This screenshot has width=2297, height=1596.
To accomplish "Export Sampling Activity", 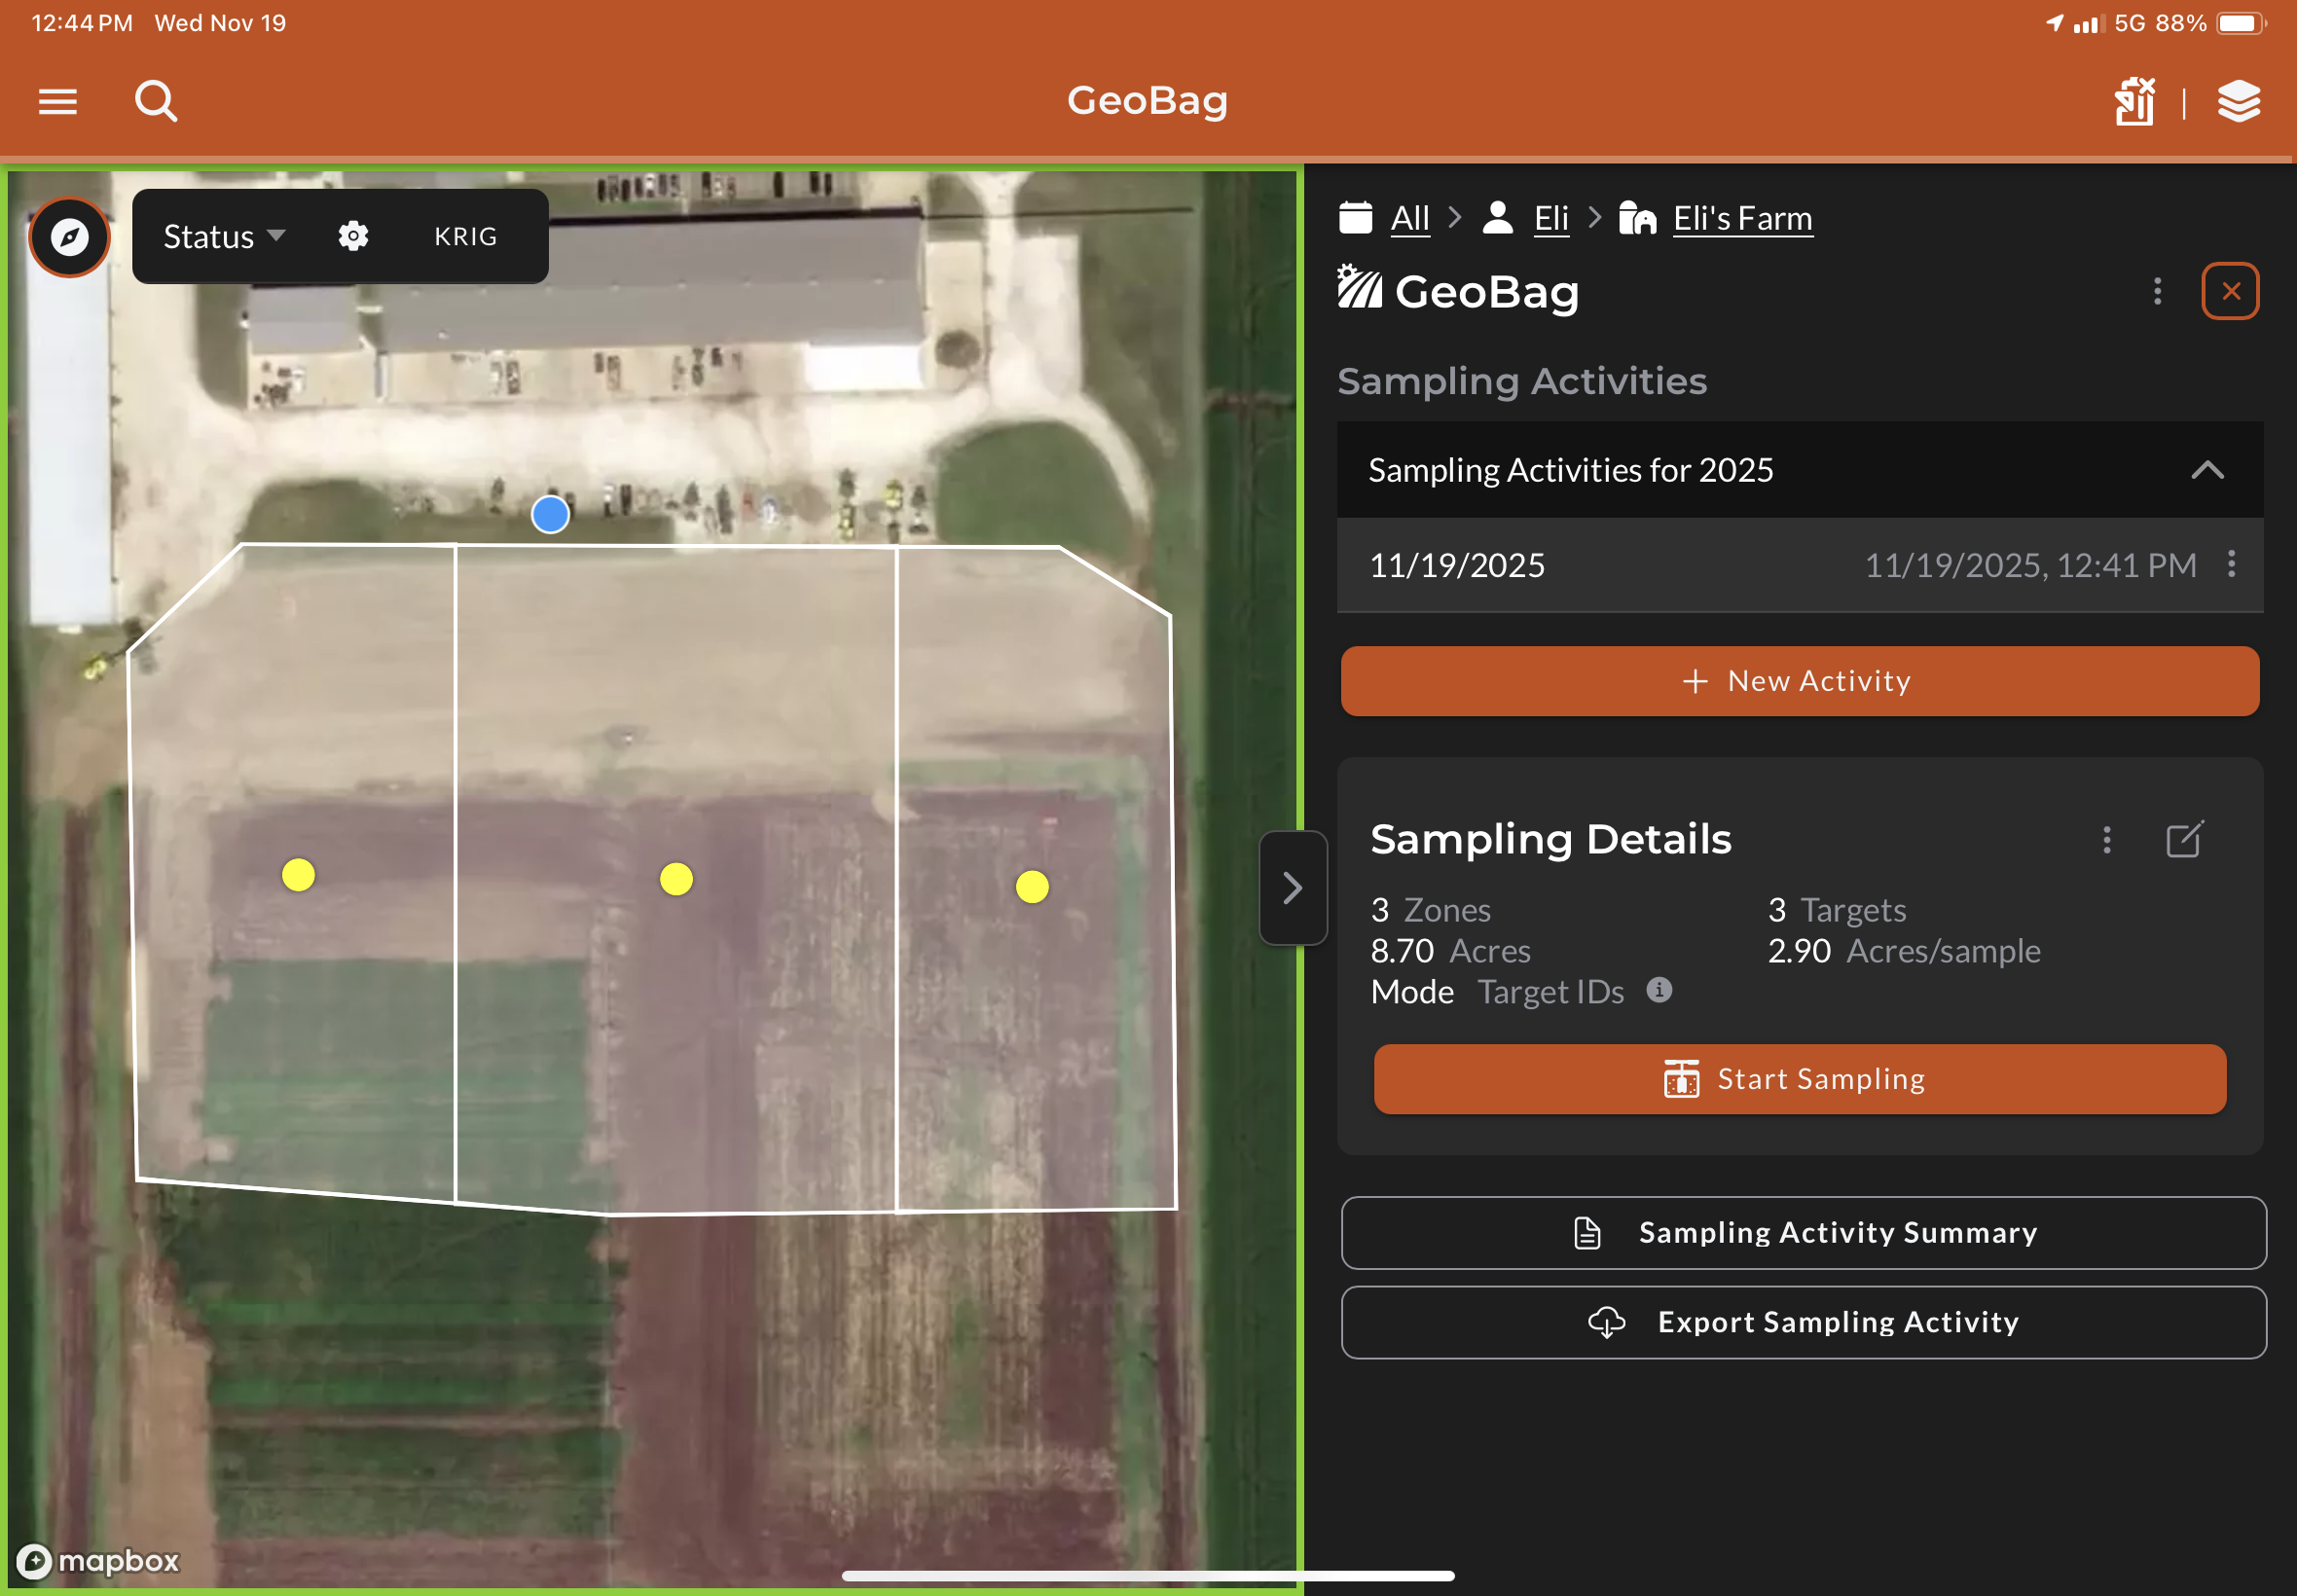I will coord(1804,1322).
